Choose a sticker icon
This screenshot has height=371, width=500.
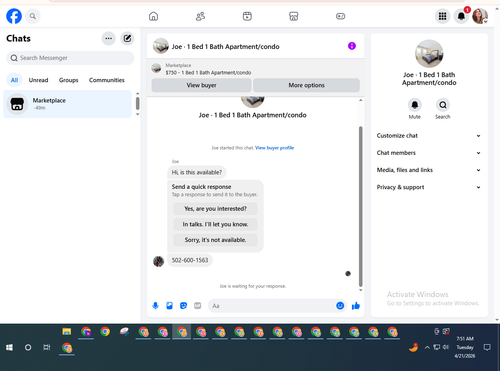point(183,306)
